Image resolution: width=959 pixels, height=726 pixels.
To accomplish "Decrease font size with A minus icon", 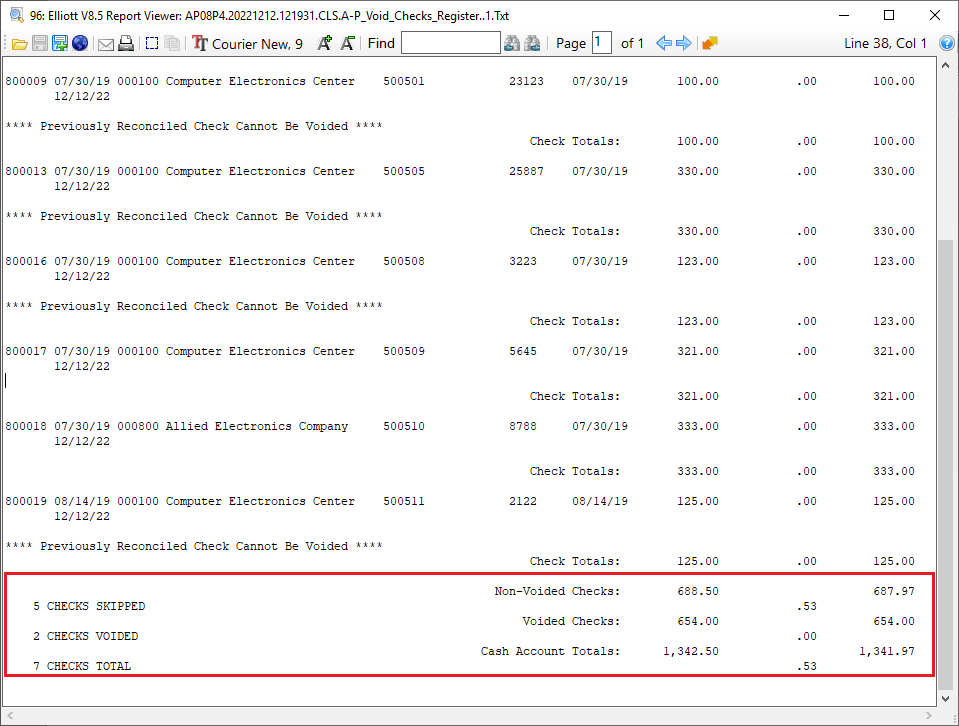I will point(347,43).
